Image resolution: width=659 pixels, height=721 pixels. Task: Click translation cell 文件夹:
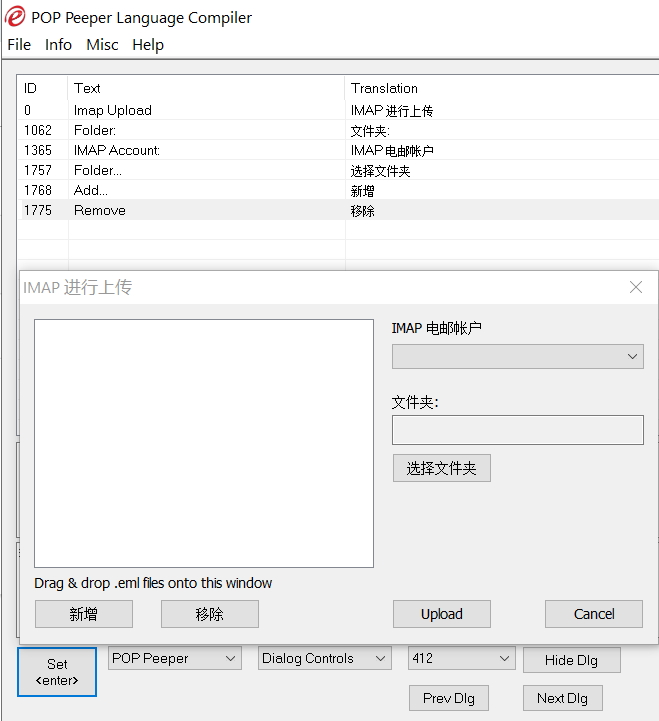tap(370, 131)
